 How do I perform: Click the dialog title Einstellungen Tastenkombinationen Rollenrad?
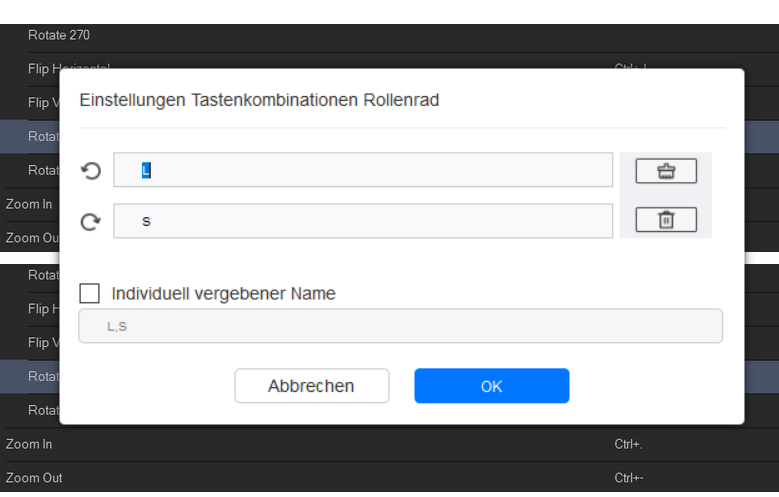click(x=259, y=100)
